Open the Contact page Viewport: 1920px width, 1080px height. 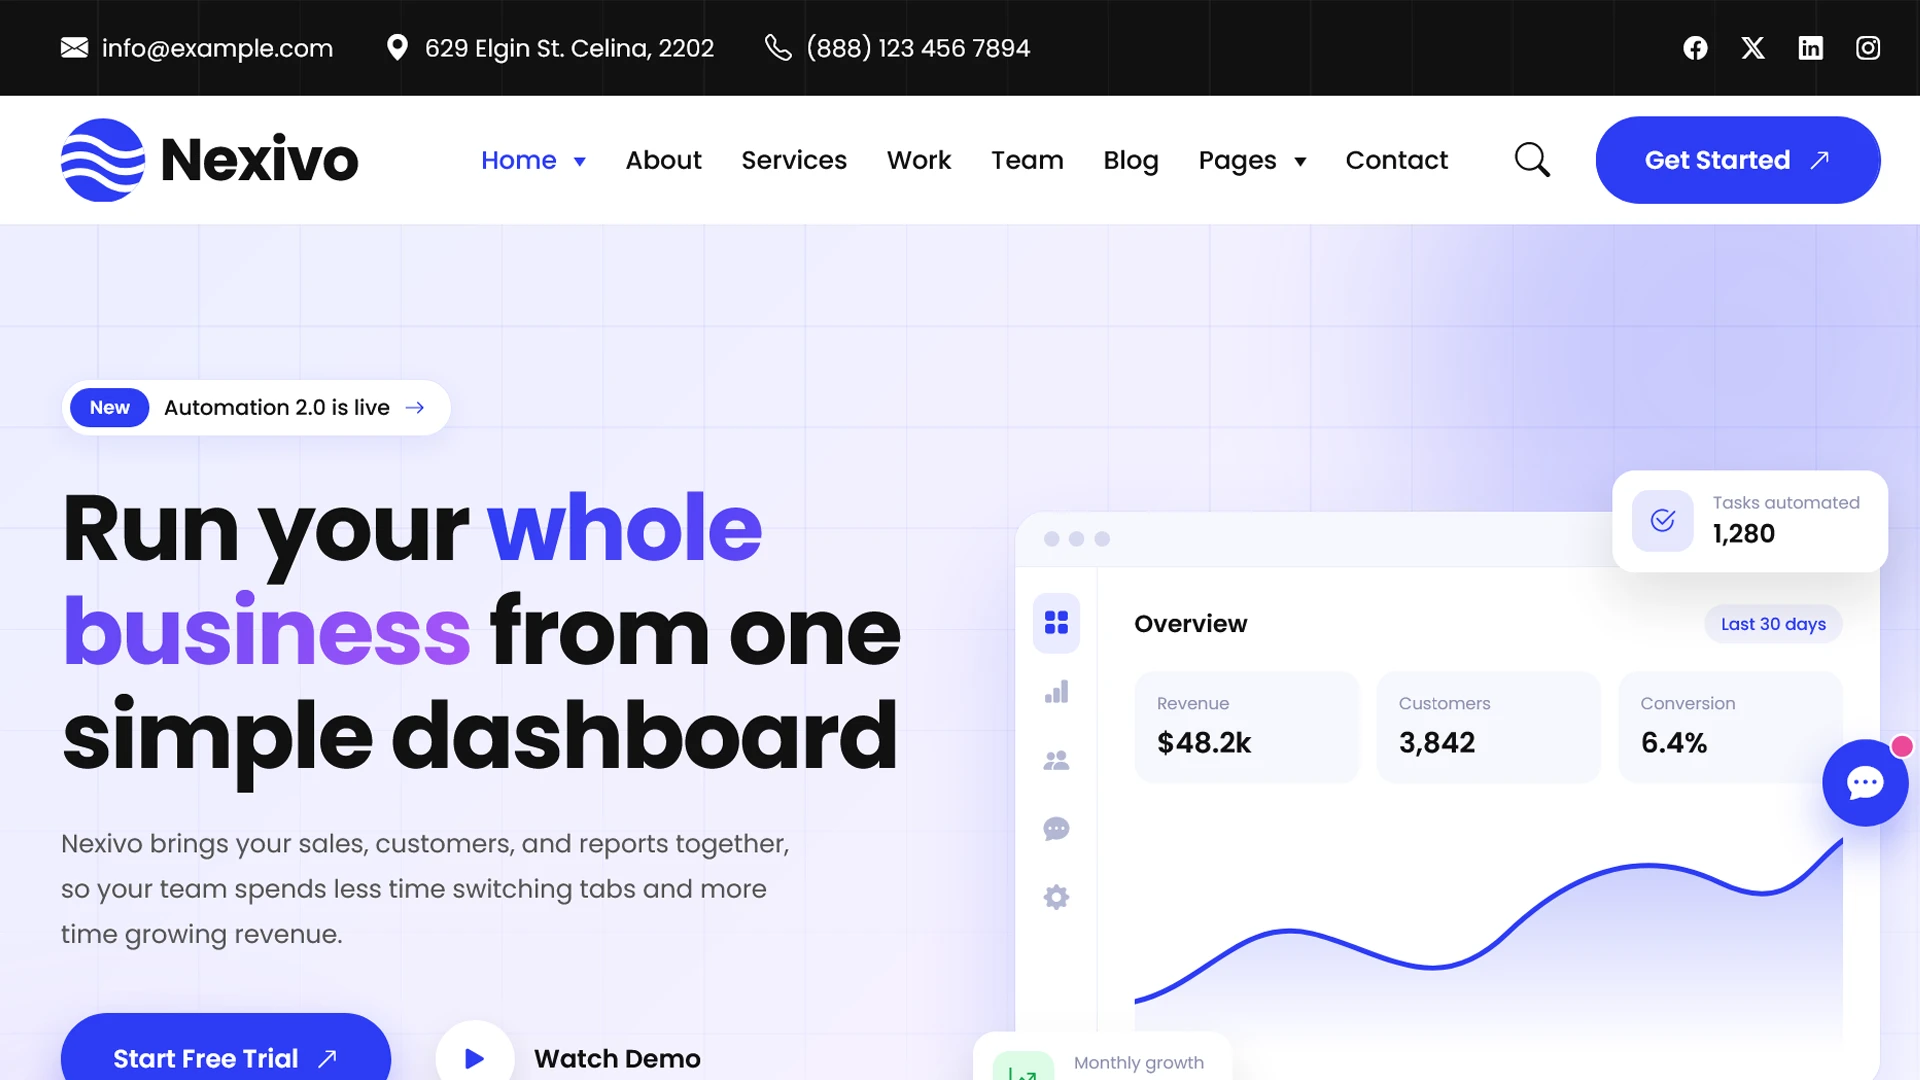pyautogui.click(x=1397, y=160)
